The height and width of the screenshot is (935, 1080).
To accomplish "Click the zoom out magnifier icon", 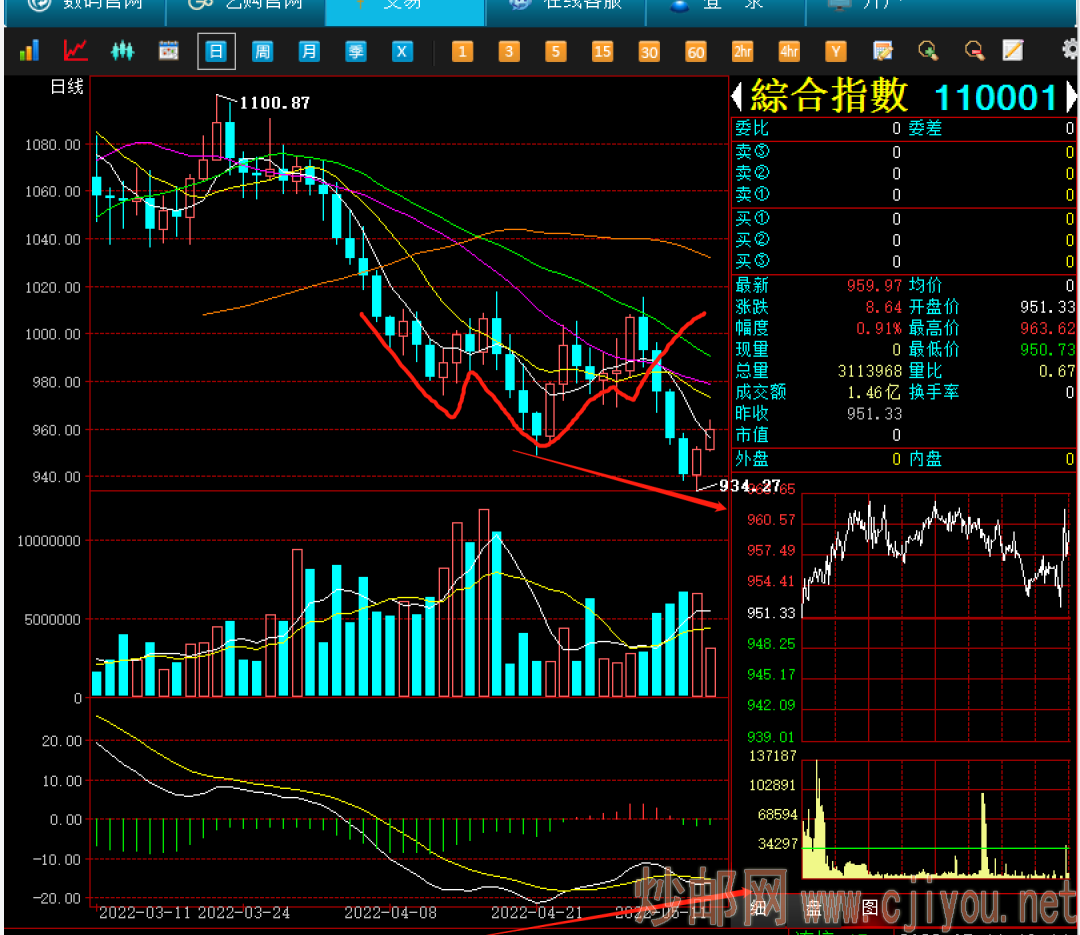I will (974, 51).
